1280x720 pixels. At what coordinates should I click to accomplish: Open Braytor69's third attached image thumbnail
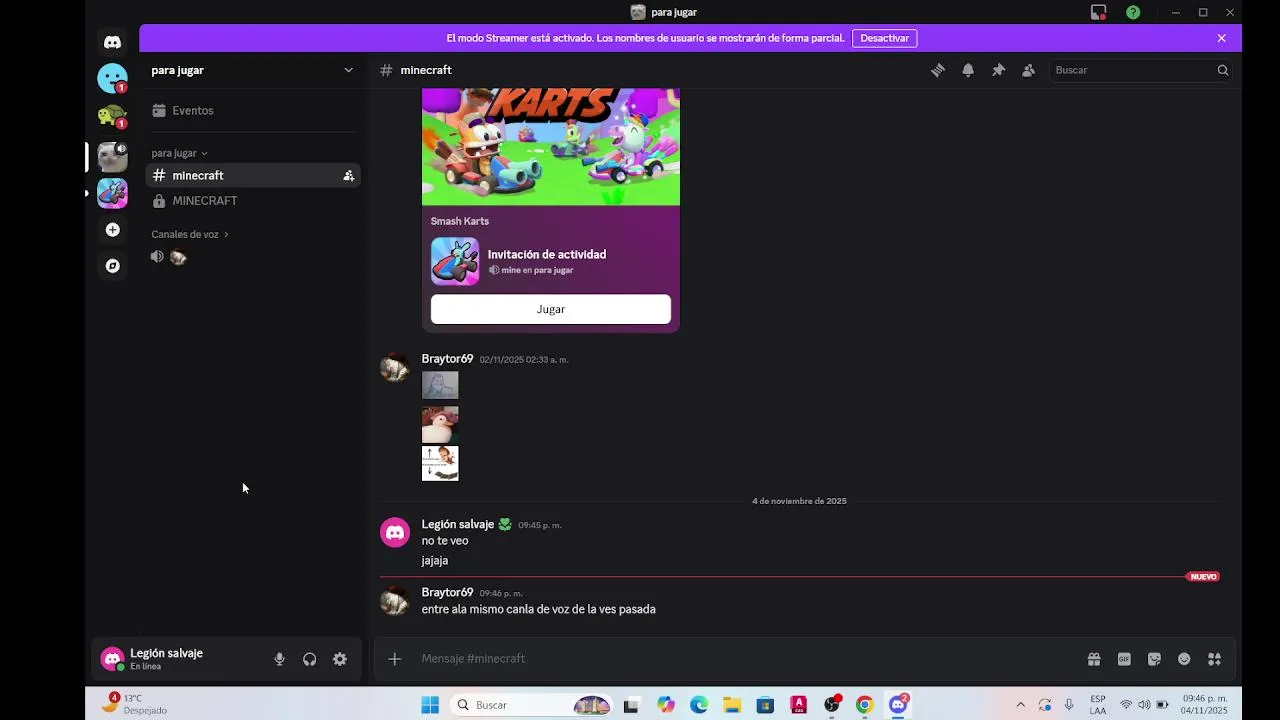point(440,463)
